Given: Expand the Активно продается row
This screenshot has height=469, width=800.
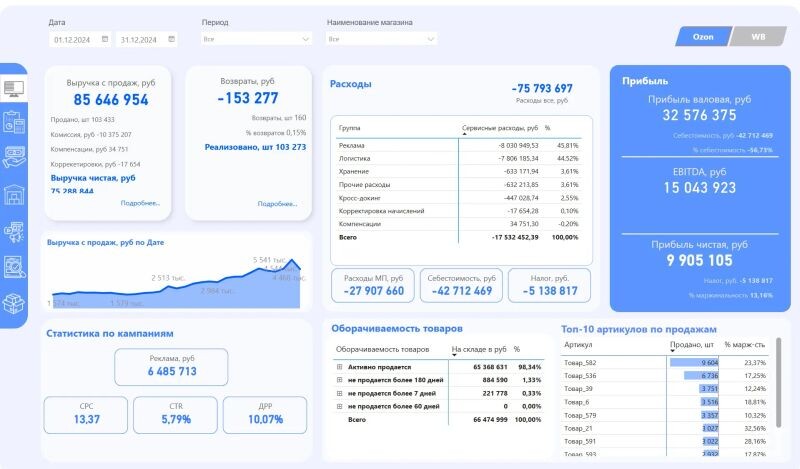Looking at the screenshot, I should (340, 367).
